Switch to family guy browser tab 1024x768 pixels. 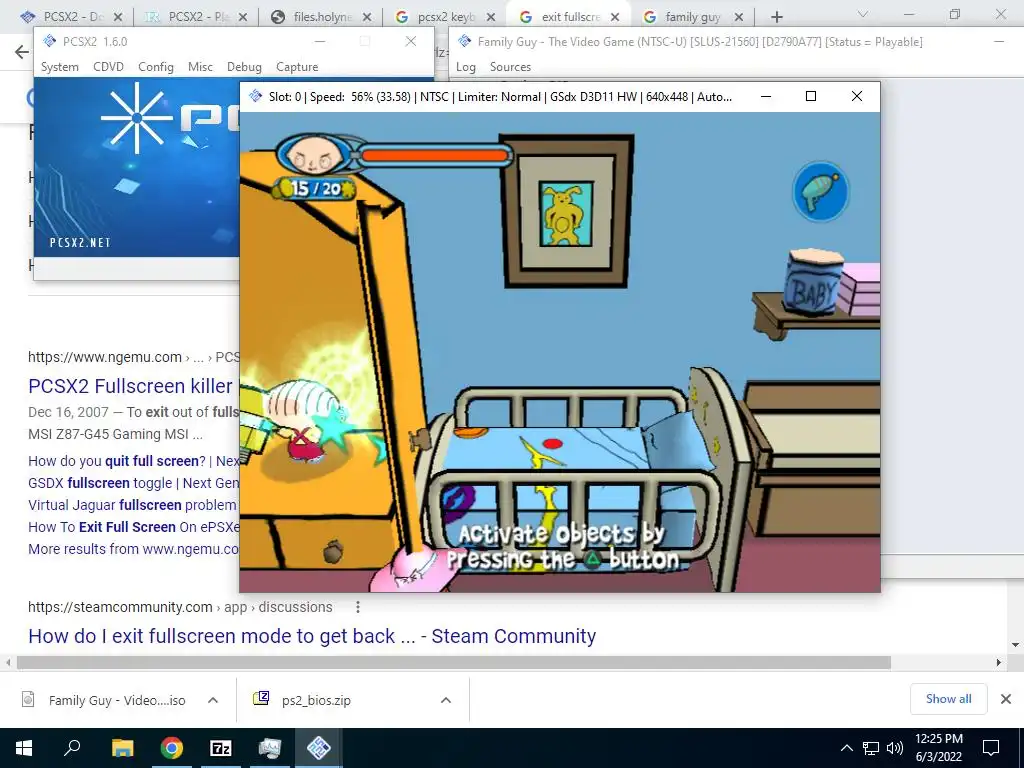click(692, 17)
